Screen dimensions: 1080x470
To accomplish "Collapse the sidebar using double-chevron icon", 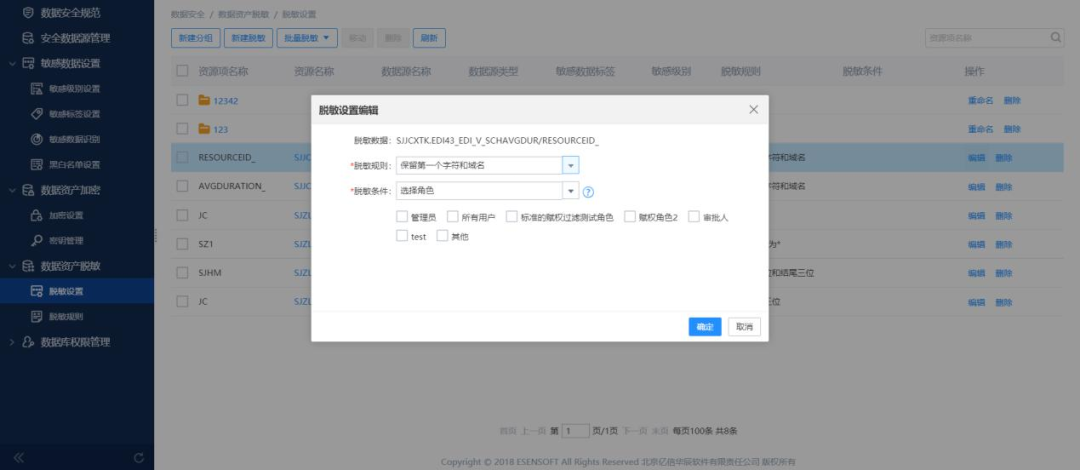I will click(18, 457).
